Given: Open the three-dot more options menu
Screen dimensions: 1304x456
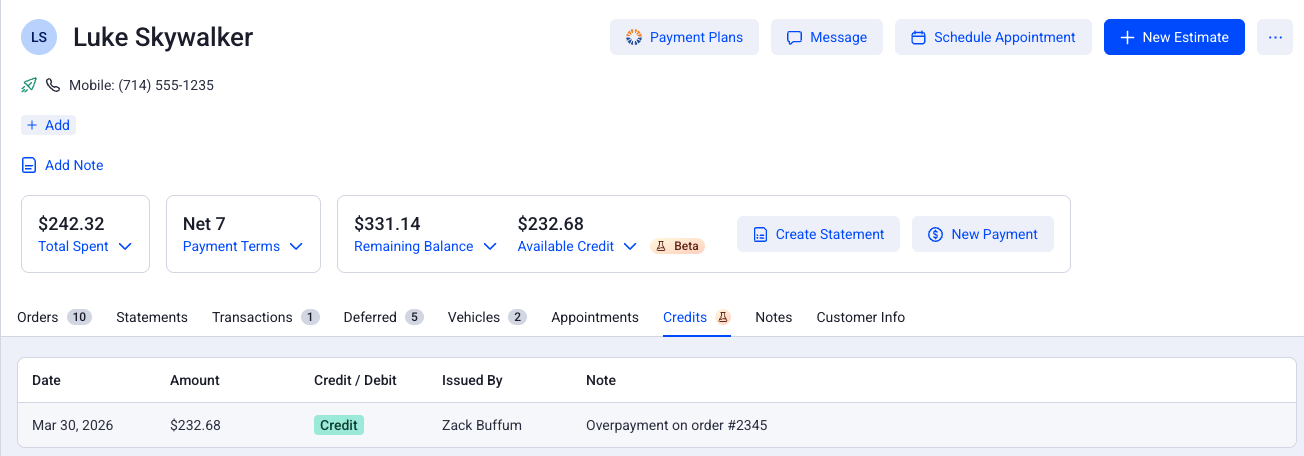Looking at the screenshot, I should (1275, 37).
